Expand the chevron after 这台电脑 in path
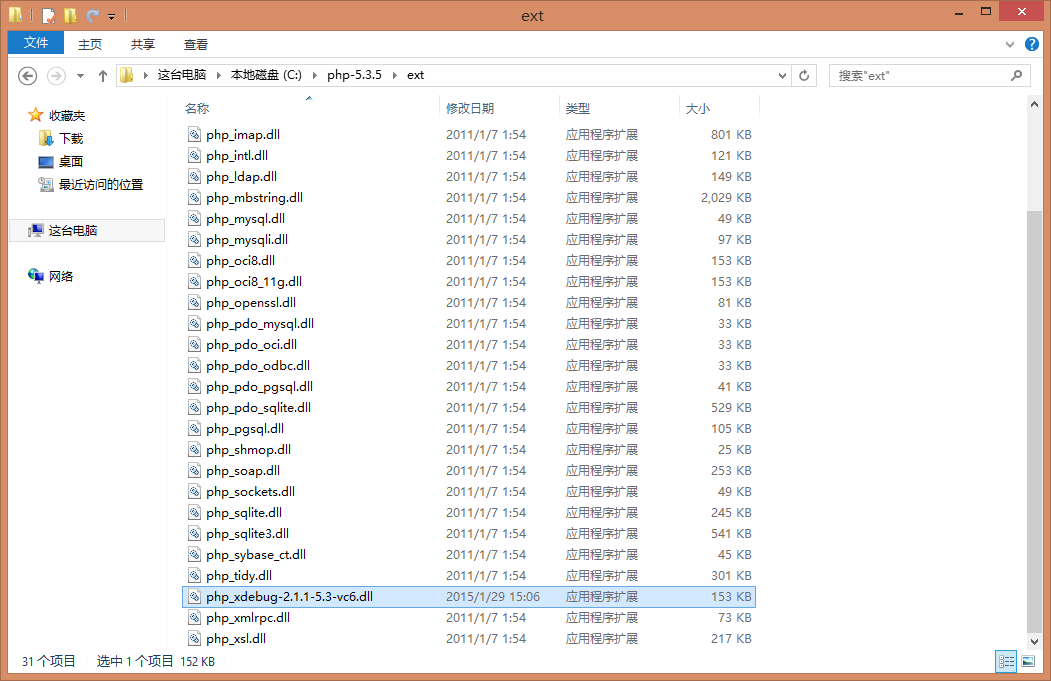This screenshot has width=1051, height=681. 219,75
